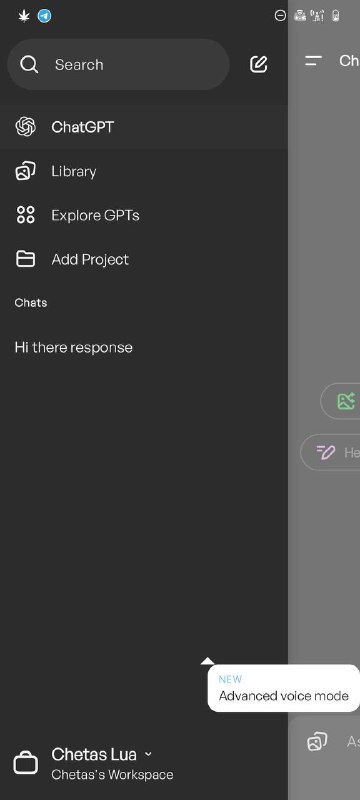360x800 pixels.
Task: Expand the Chetas Lua account chevron
Action: 148,754
